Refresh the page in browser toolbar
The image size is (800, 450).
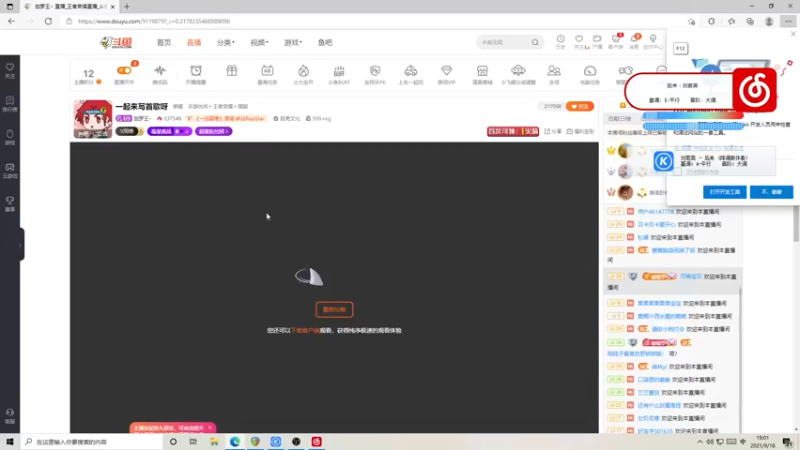[48, 21]
